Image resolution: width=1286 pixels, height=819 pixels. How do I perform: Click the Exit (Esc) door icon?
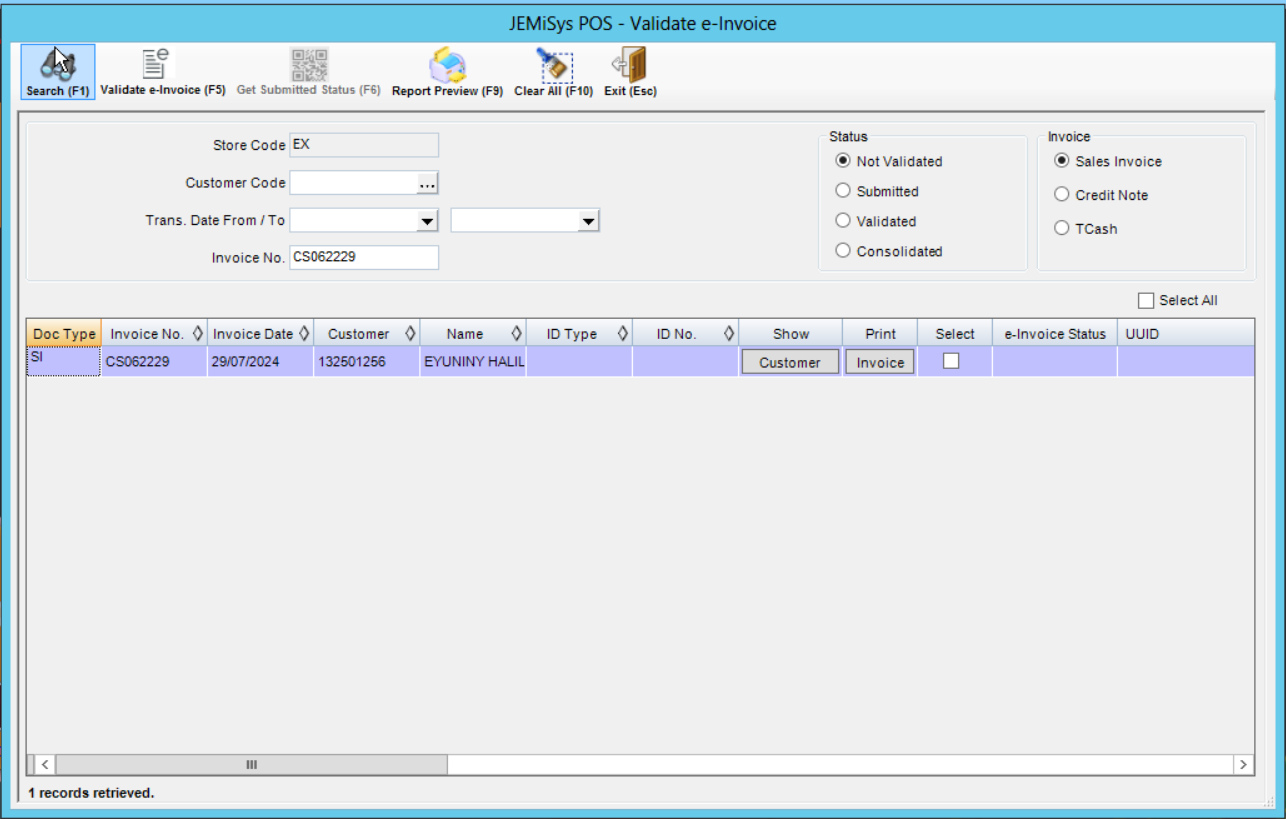coord(627,63)
